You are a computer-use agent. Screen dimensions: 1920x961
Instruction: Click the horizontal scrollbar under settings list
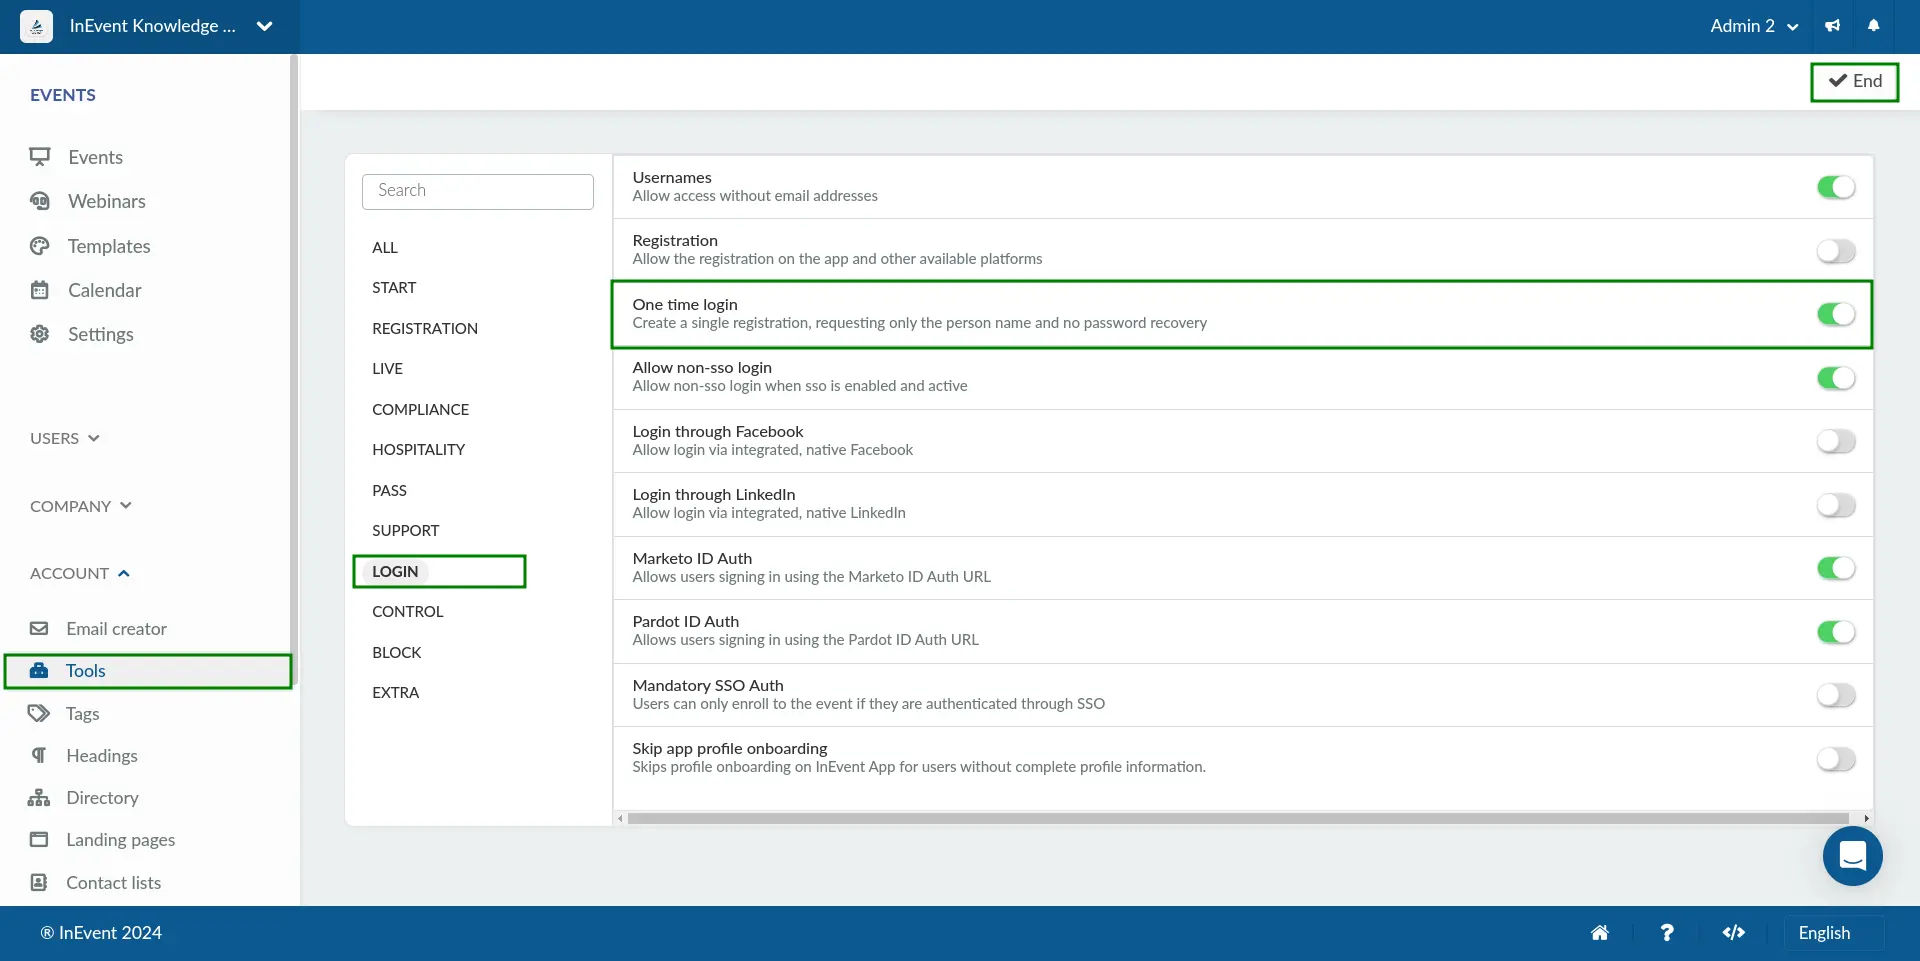pyautogui.click(x=1238, y=818)
